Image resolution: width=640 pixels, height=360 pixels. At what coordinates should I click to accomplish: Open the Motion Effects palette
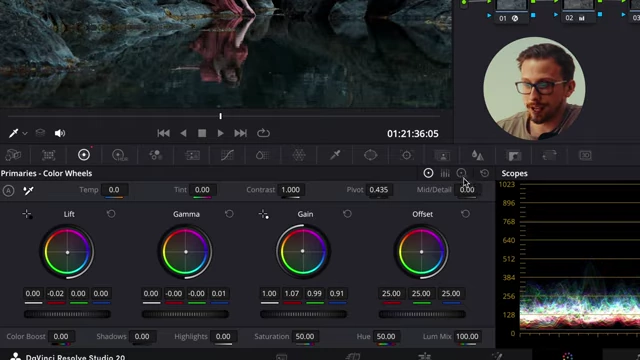pyautogui.click(x=192, y=155)
